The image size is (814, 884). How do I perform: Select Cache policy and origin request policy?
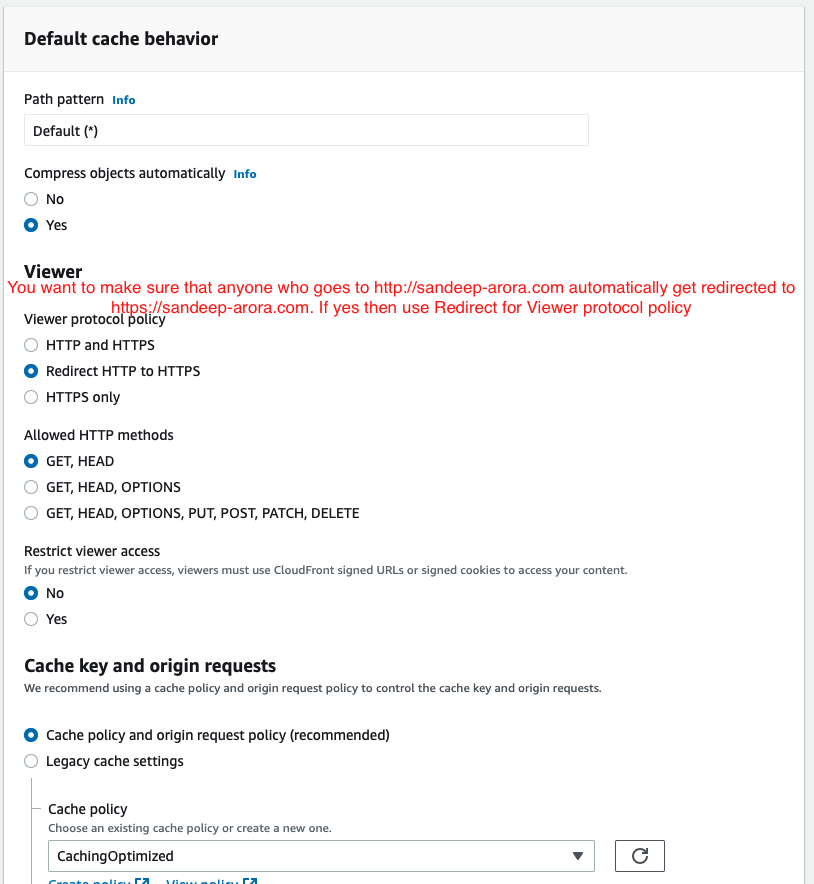pyautogui.click(x=31, y=735)
